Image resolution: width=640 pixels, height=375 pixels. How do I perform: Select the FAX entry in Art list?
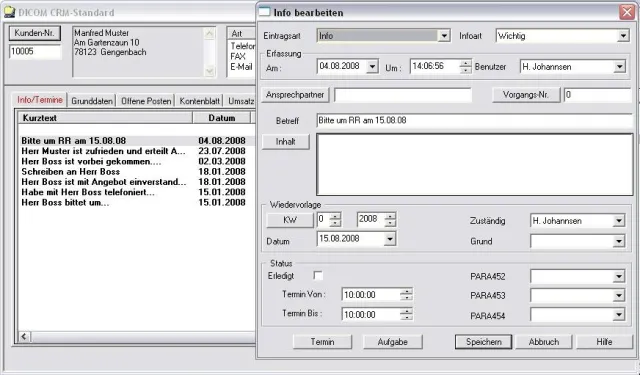click(x=238, y=56)
